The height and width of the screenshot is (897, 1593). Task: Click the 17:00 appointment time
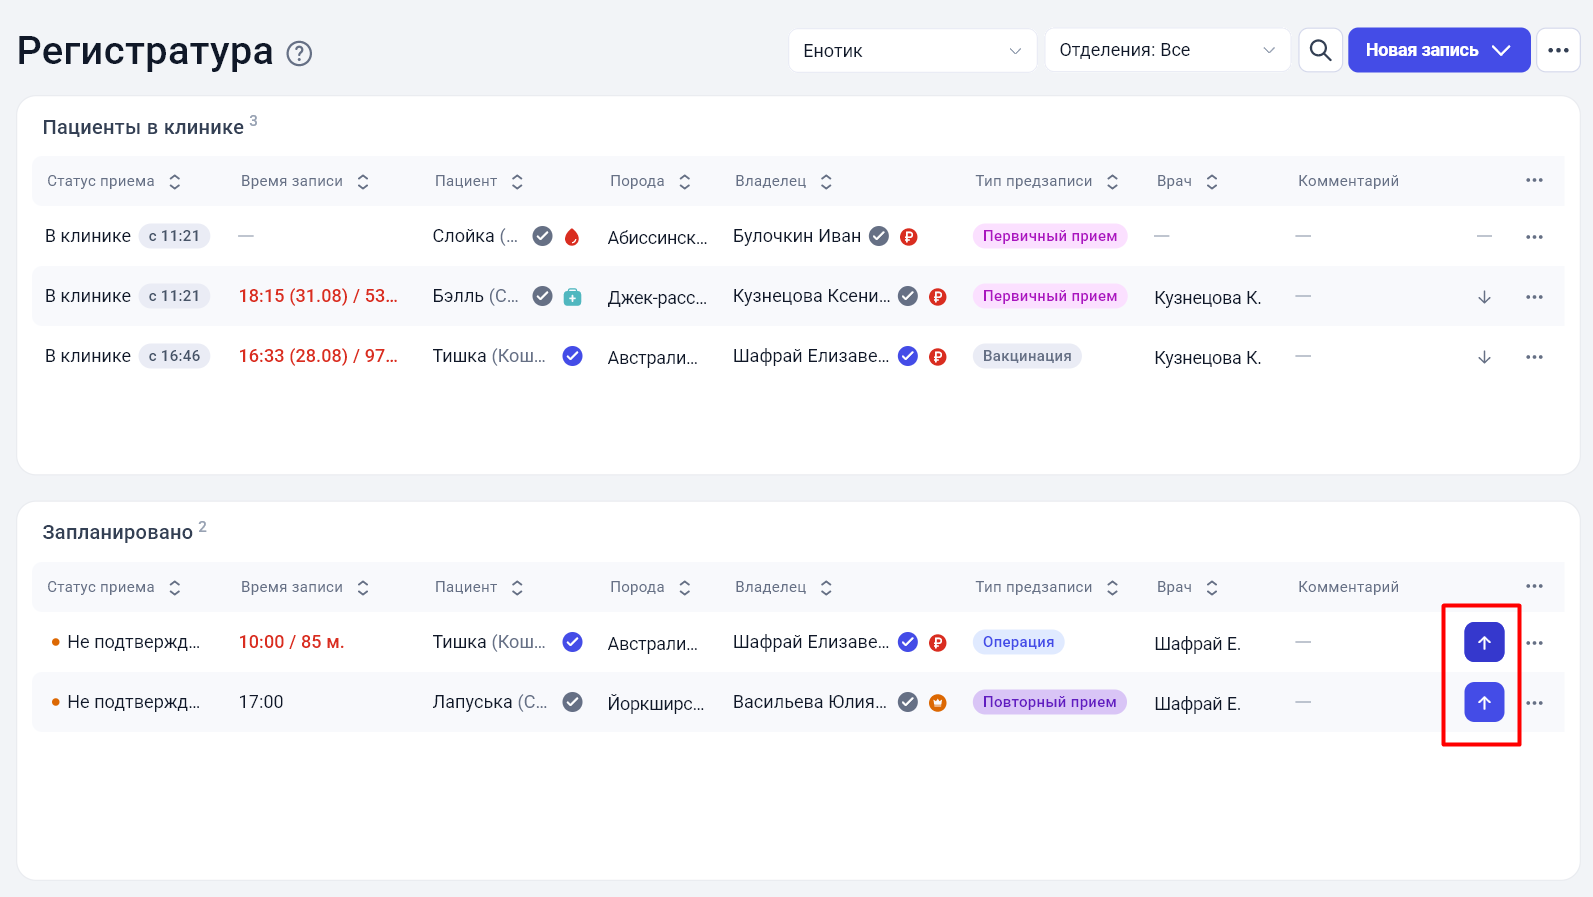point(261,702)
